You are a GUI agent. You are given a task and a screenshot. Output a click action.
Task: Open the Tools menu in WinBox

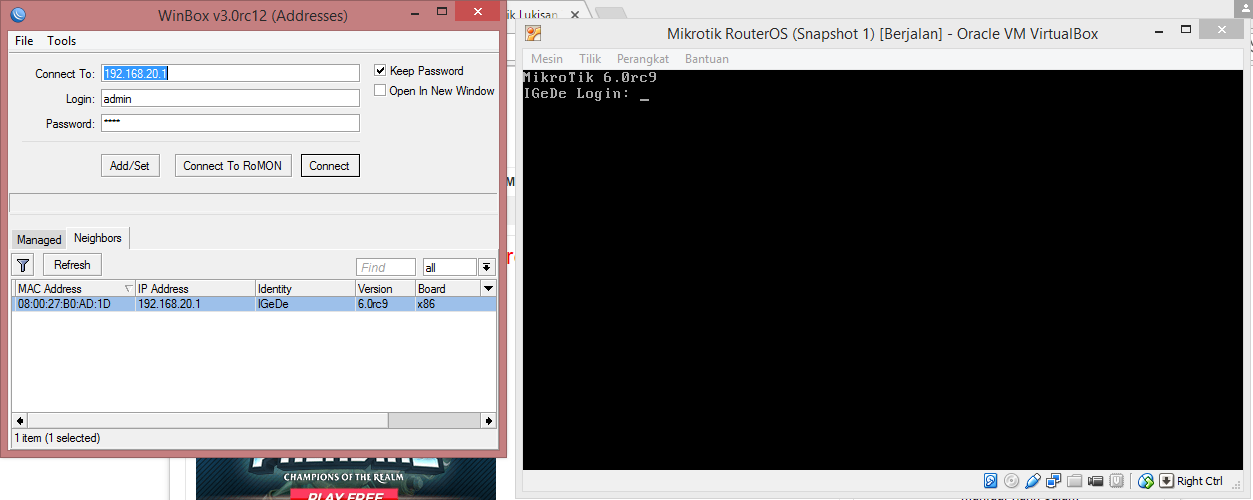62,41
